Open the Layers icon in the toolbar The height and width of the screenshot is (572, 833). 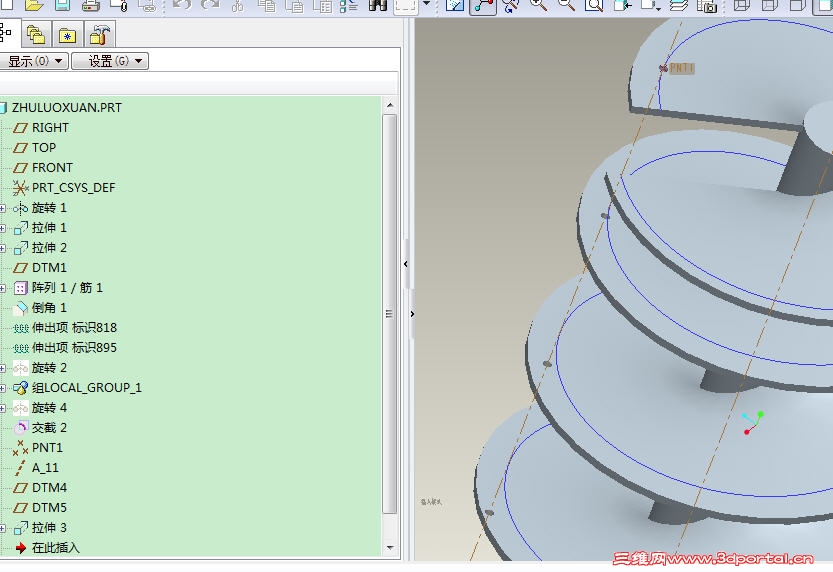[678, 5]
